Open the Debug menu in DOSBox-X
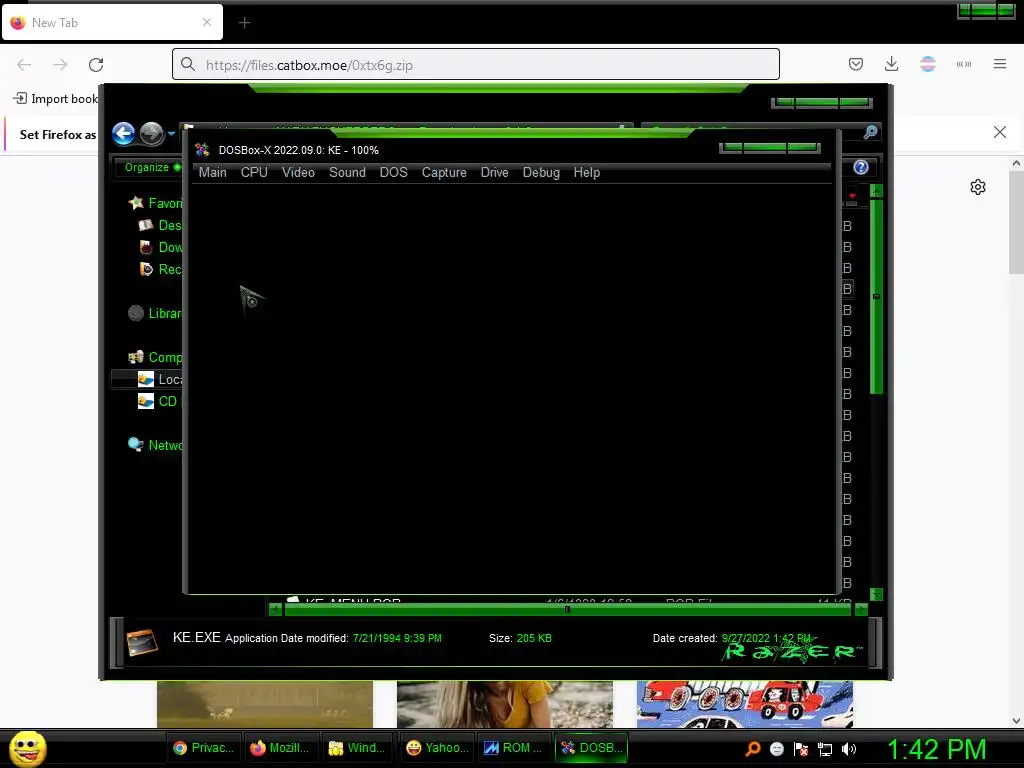Image resolution: width=1024 pixels, height=768 pixels. coord(541,172)
